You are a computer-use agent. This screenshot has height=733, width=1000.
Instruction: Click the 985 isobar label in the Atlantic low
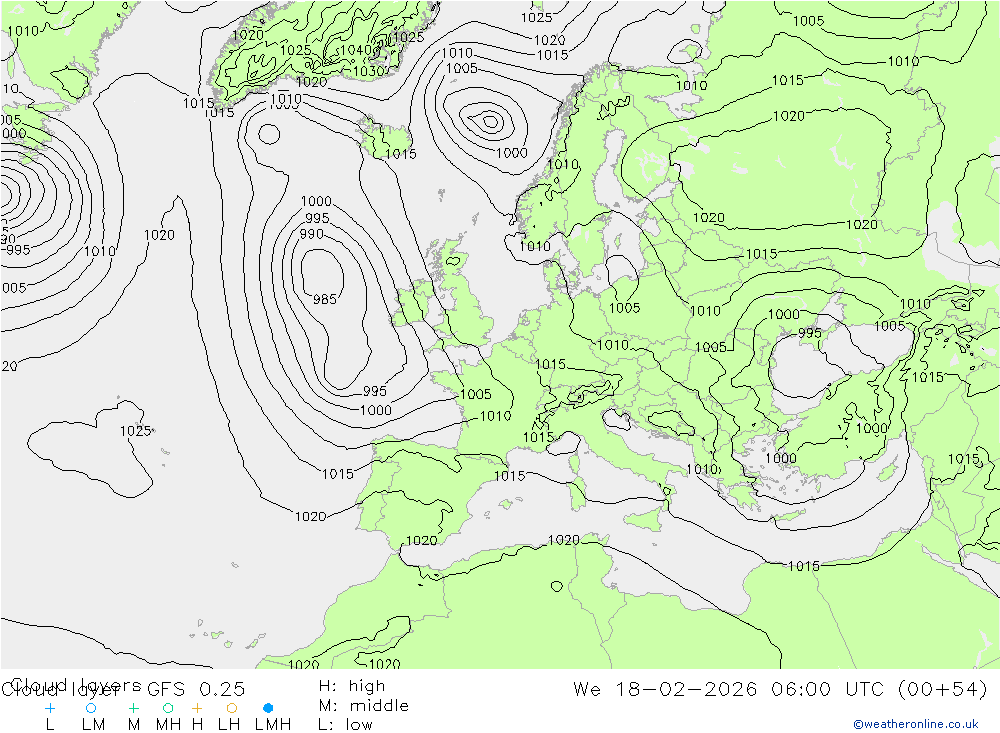325,299
